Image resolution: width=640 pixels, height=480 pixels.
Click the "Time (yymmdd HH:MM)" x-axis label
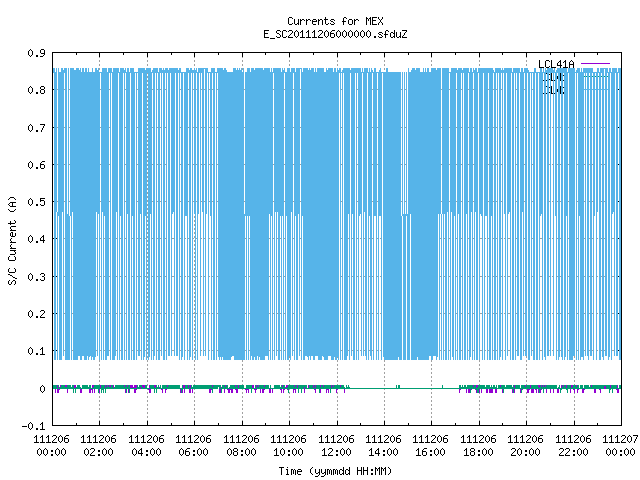click(335, 471)
